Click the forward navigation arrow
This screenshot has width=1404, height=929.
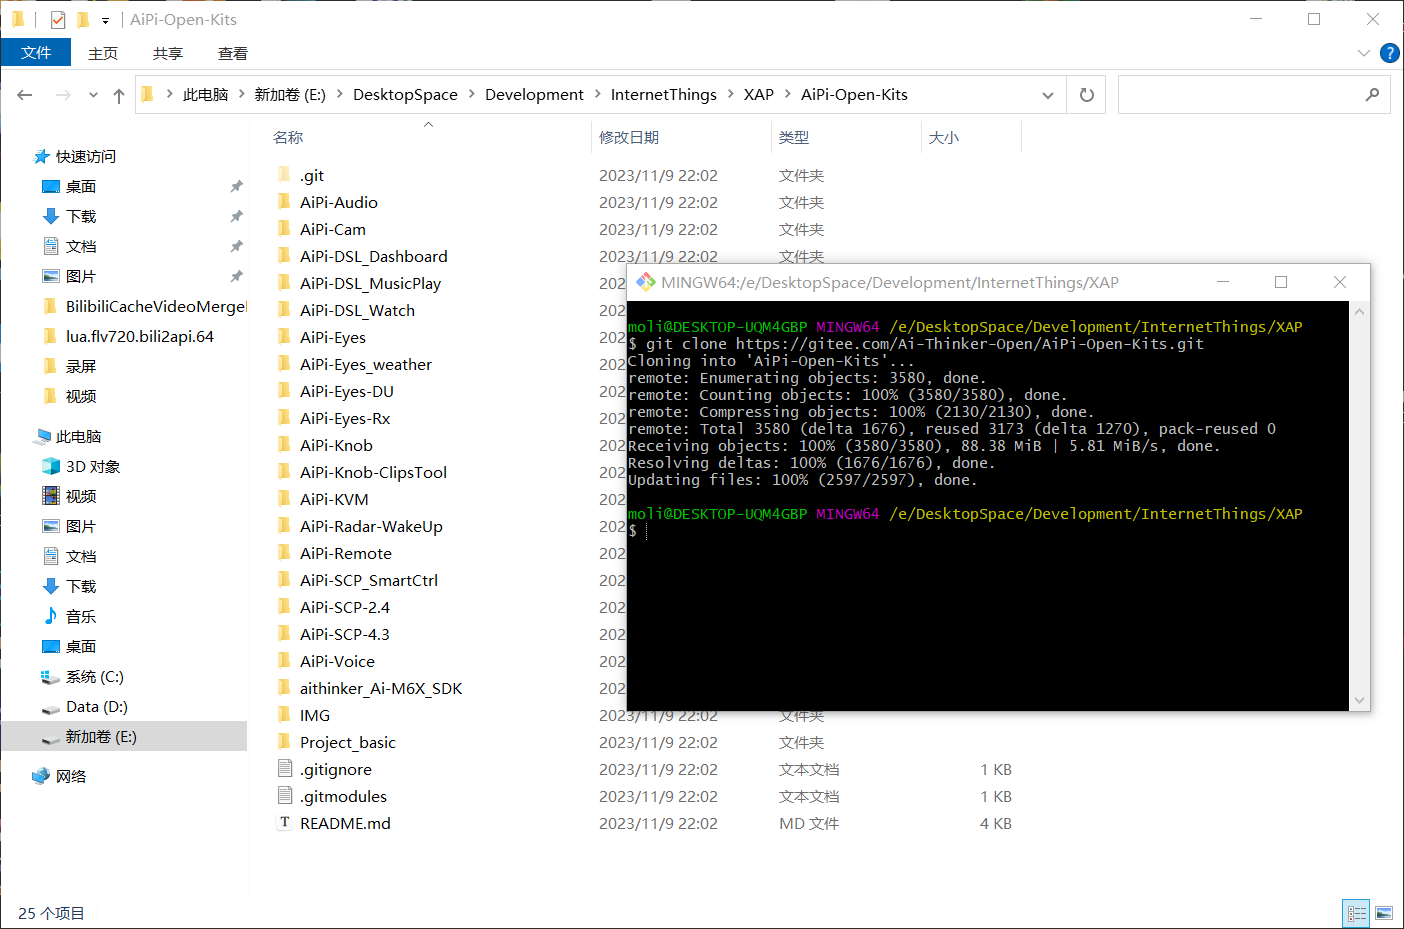[x=63, y=95]
